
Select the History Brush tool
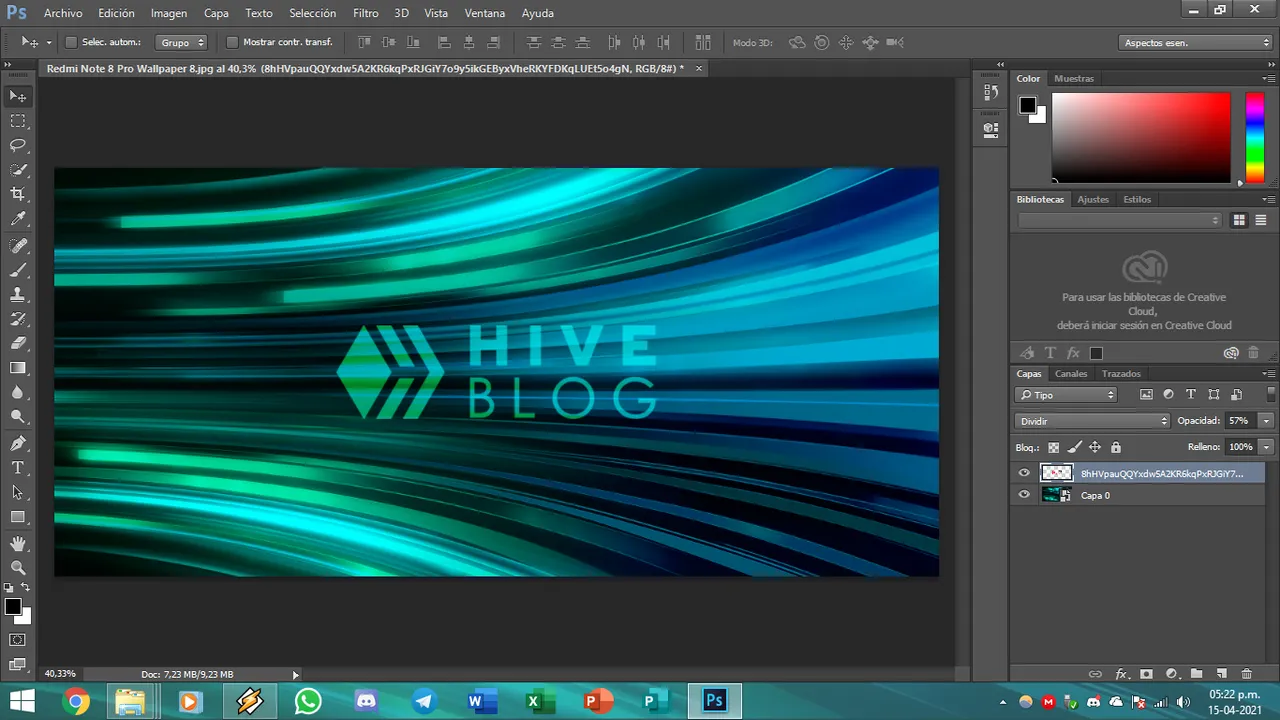(x=18, y=320)
